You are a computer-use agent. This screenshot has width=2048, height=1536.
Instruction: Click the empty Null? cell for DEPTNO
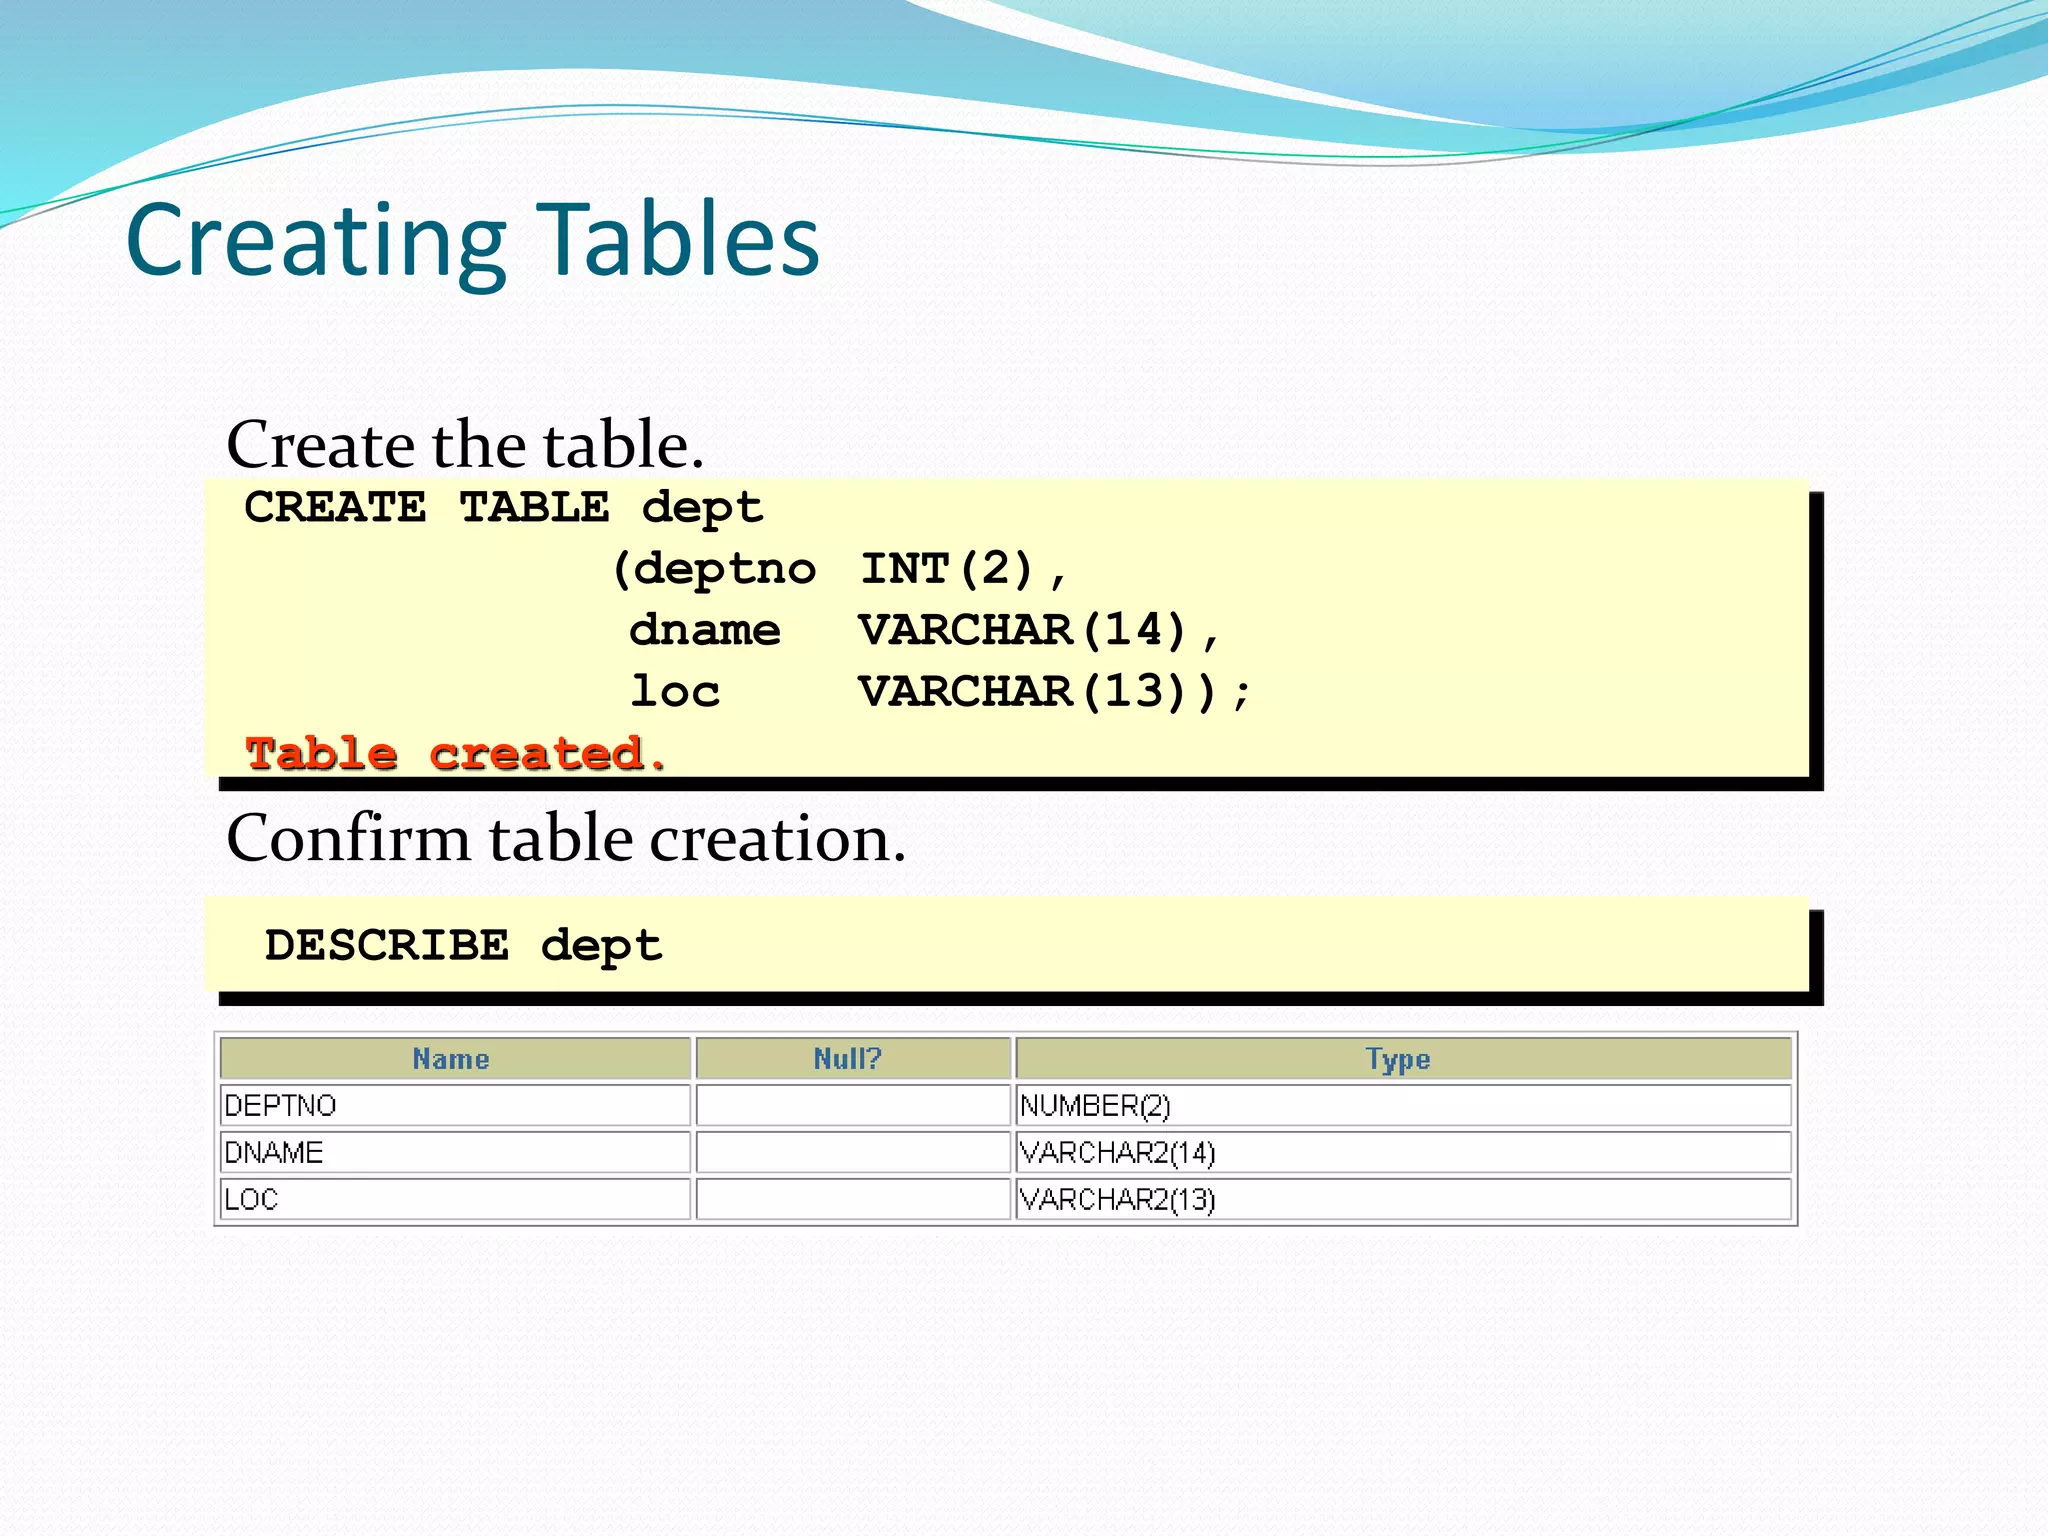click(853, 1105)
